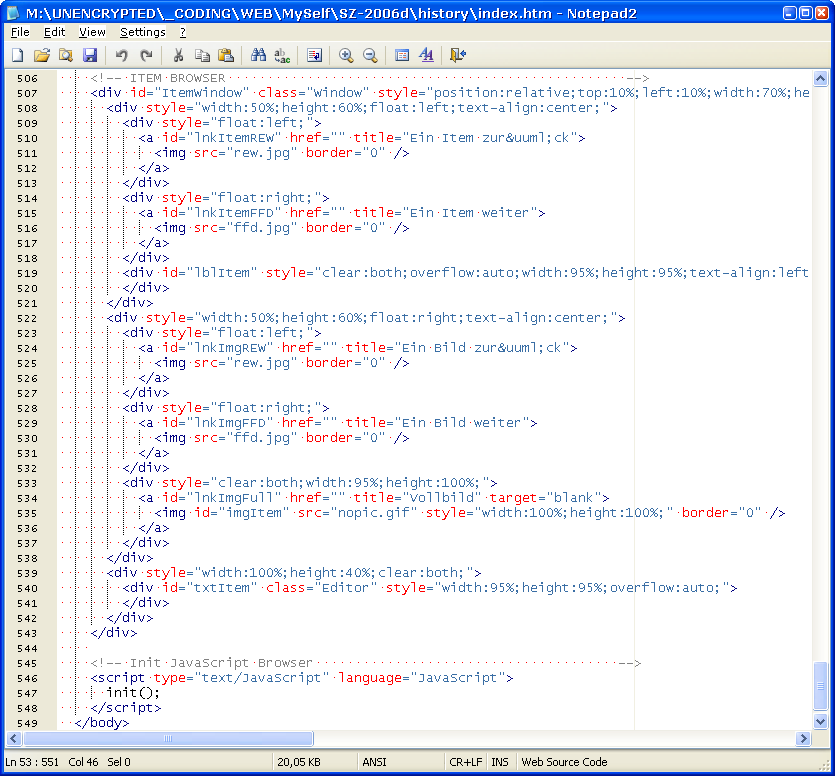835x776 pixels.
Task: Click "lnkImgFull" on line 534
Action: click(234, 498)
